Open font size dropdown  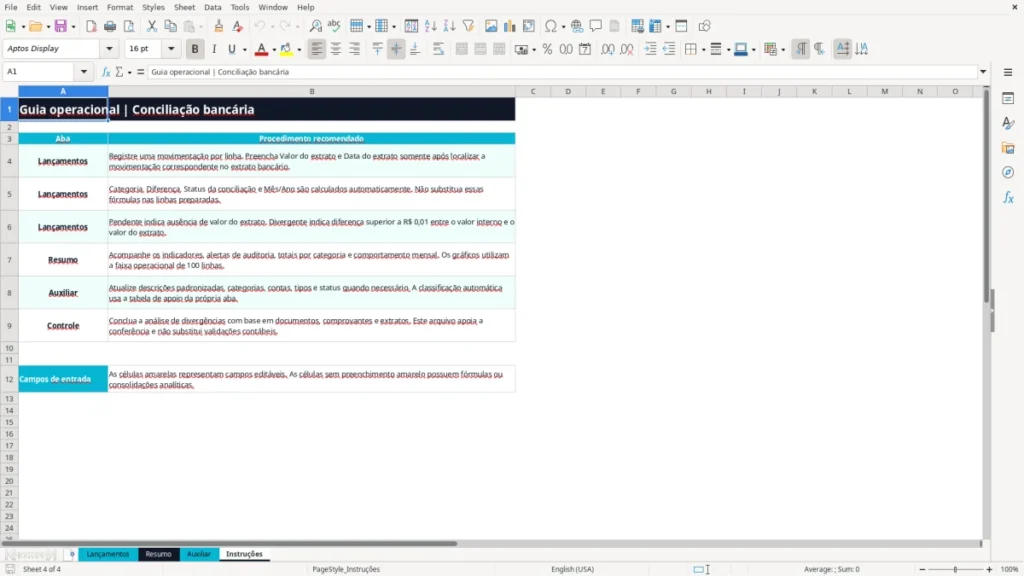point(171,49)
